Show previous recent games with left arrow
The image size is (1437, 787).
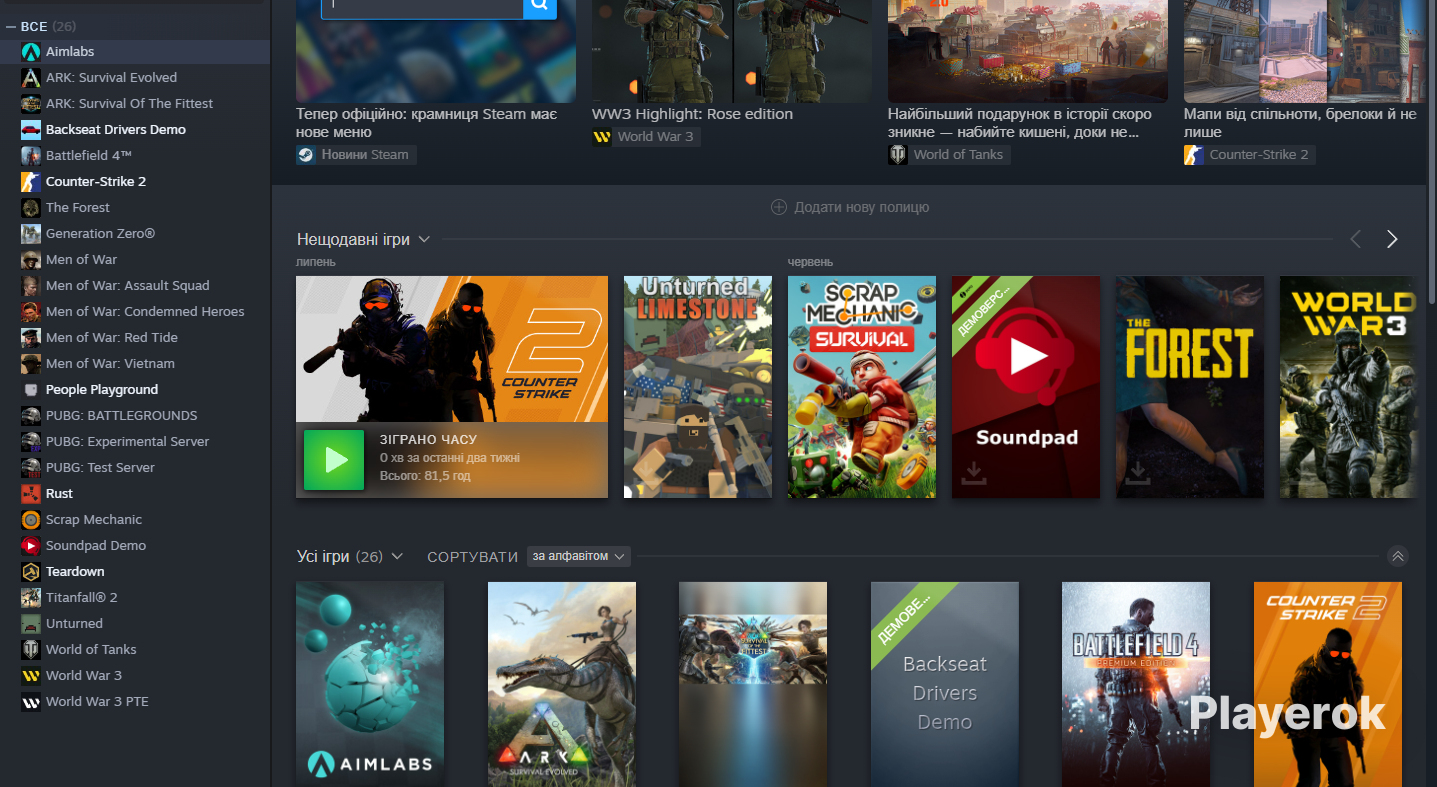(1356, 239)
